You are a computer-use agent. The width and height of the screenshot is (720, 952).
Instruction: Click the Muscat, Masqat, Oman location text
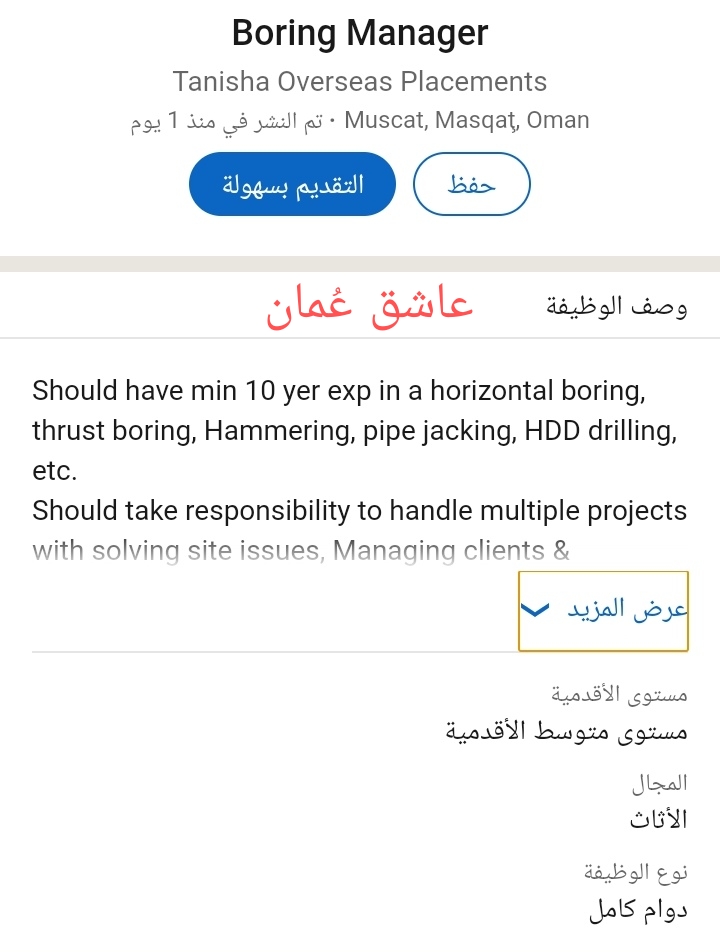pos(466,121)
